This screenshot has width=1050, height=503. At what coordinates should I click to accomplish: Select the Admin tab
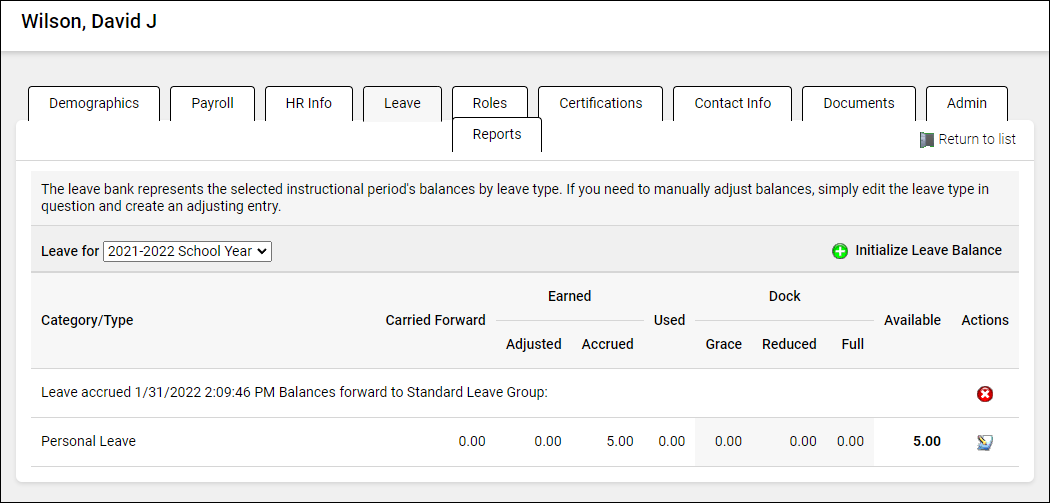pos(966,103)
